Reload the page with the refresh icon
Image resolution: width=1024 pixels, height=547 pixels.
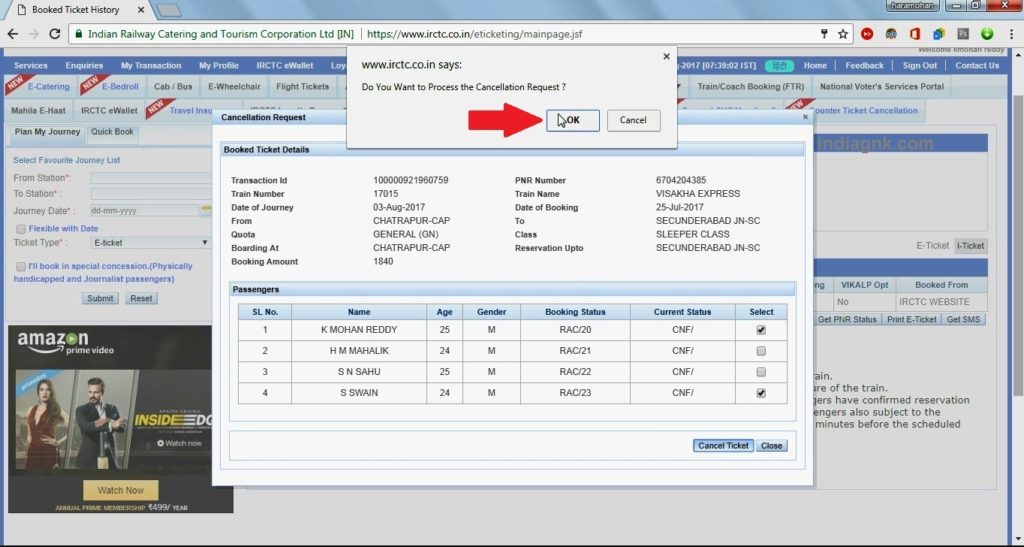tap(55, 34)
